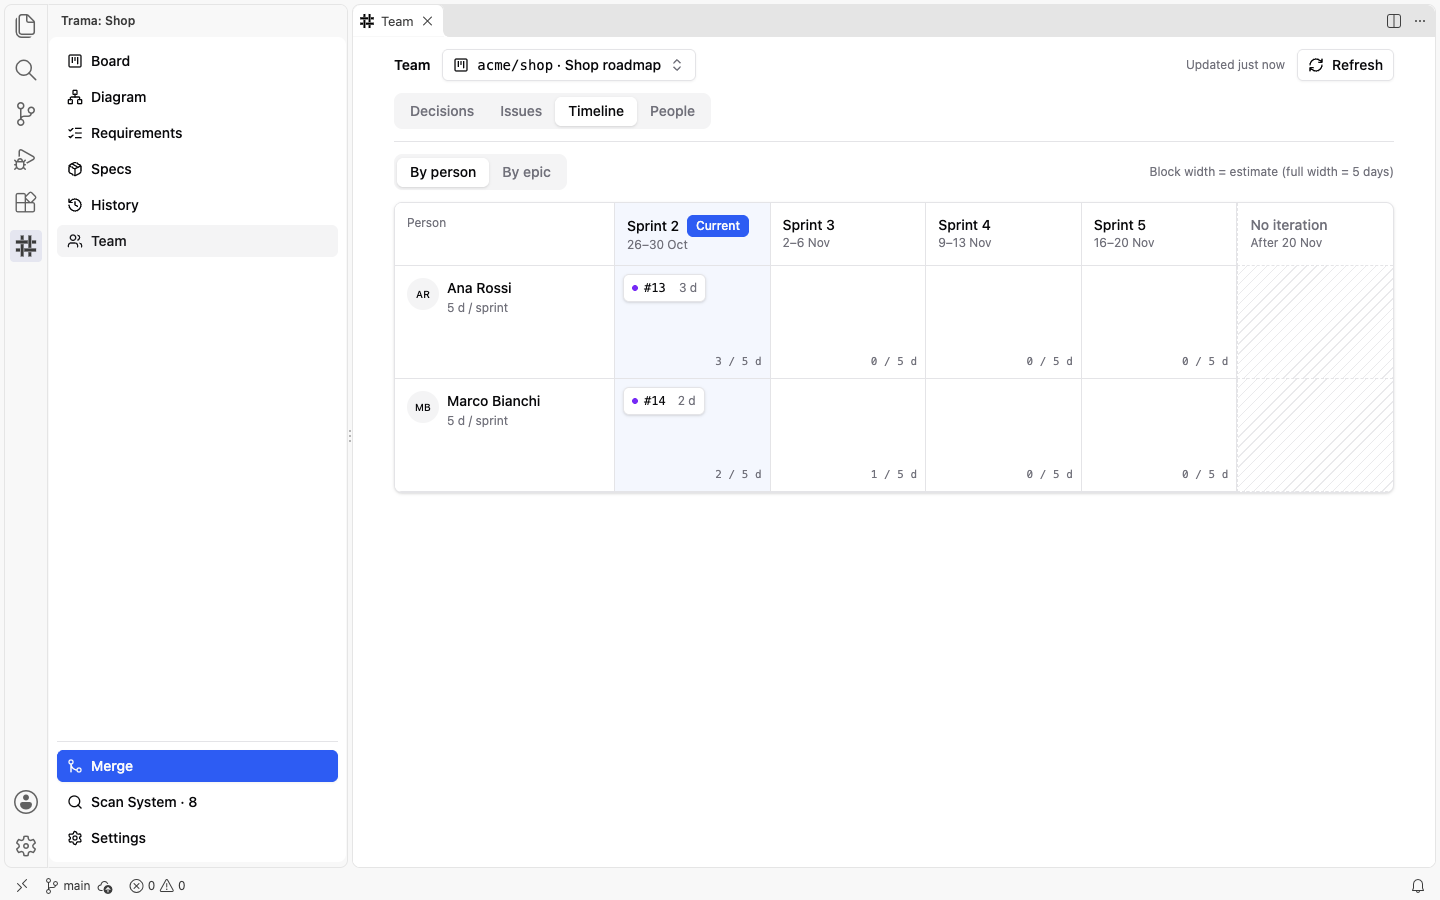Image resolution: width=1440 pixels, height=900 pixels.
Task: Open Settings in the sidebar
Action: 197,838
